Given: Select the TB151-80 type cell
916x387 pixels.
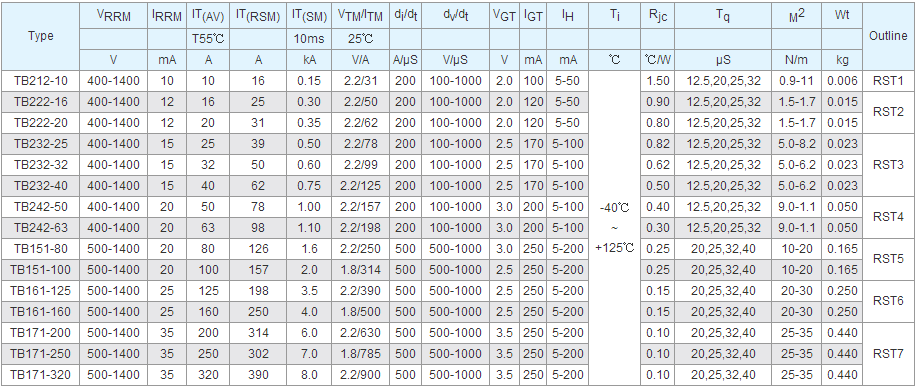Looking at the screenshot, I should pyautogui.click(x=40, y=249).
